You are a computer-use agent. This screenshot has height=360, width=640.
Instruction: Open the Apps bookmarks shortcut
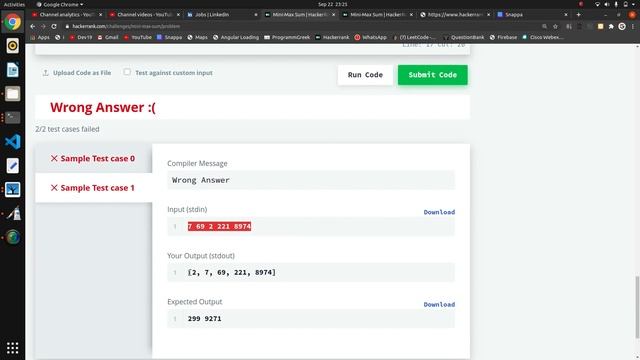[40, 37]
